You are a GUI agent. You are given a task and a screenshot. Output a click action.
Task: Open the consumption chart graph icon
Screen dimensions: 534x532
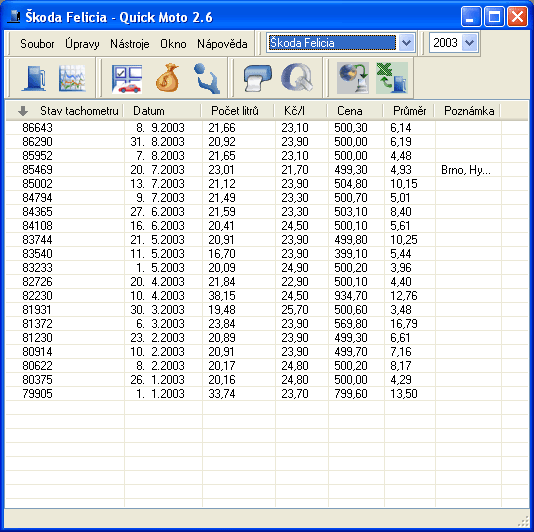(72, 78)
